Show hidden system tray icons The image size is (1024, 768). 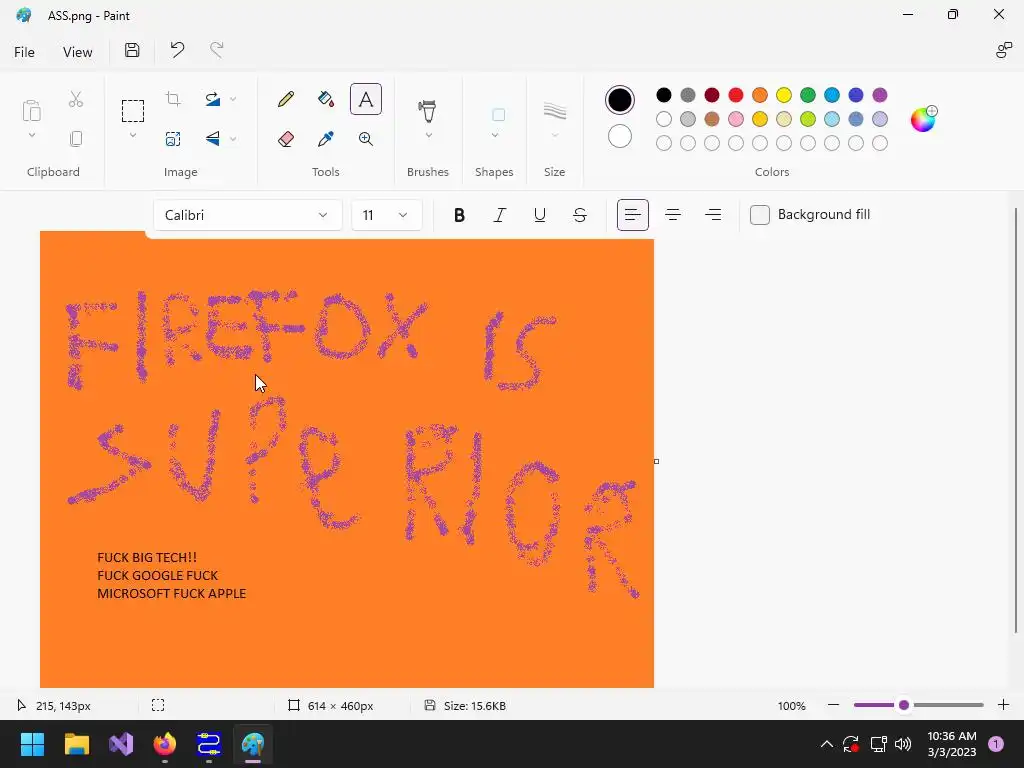pos(826,744)
